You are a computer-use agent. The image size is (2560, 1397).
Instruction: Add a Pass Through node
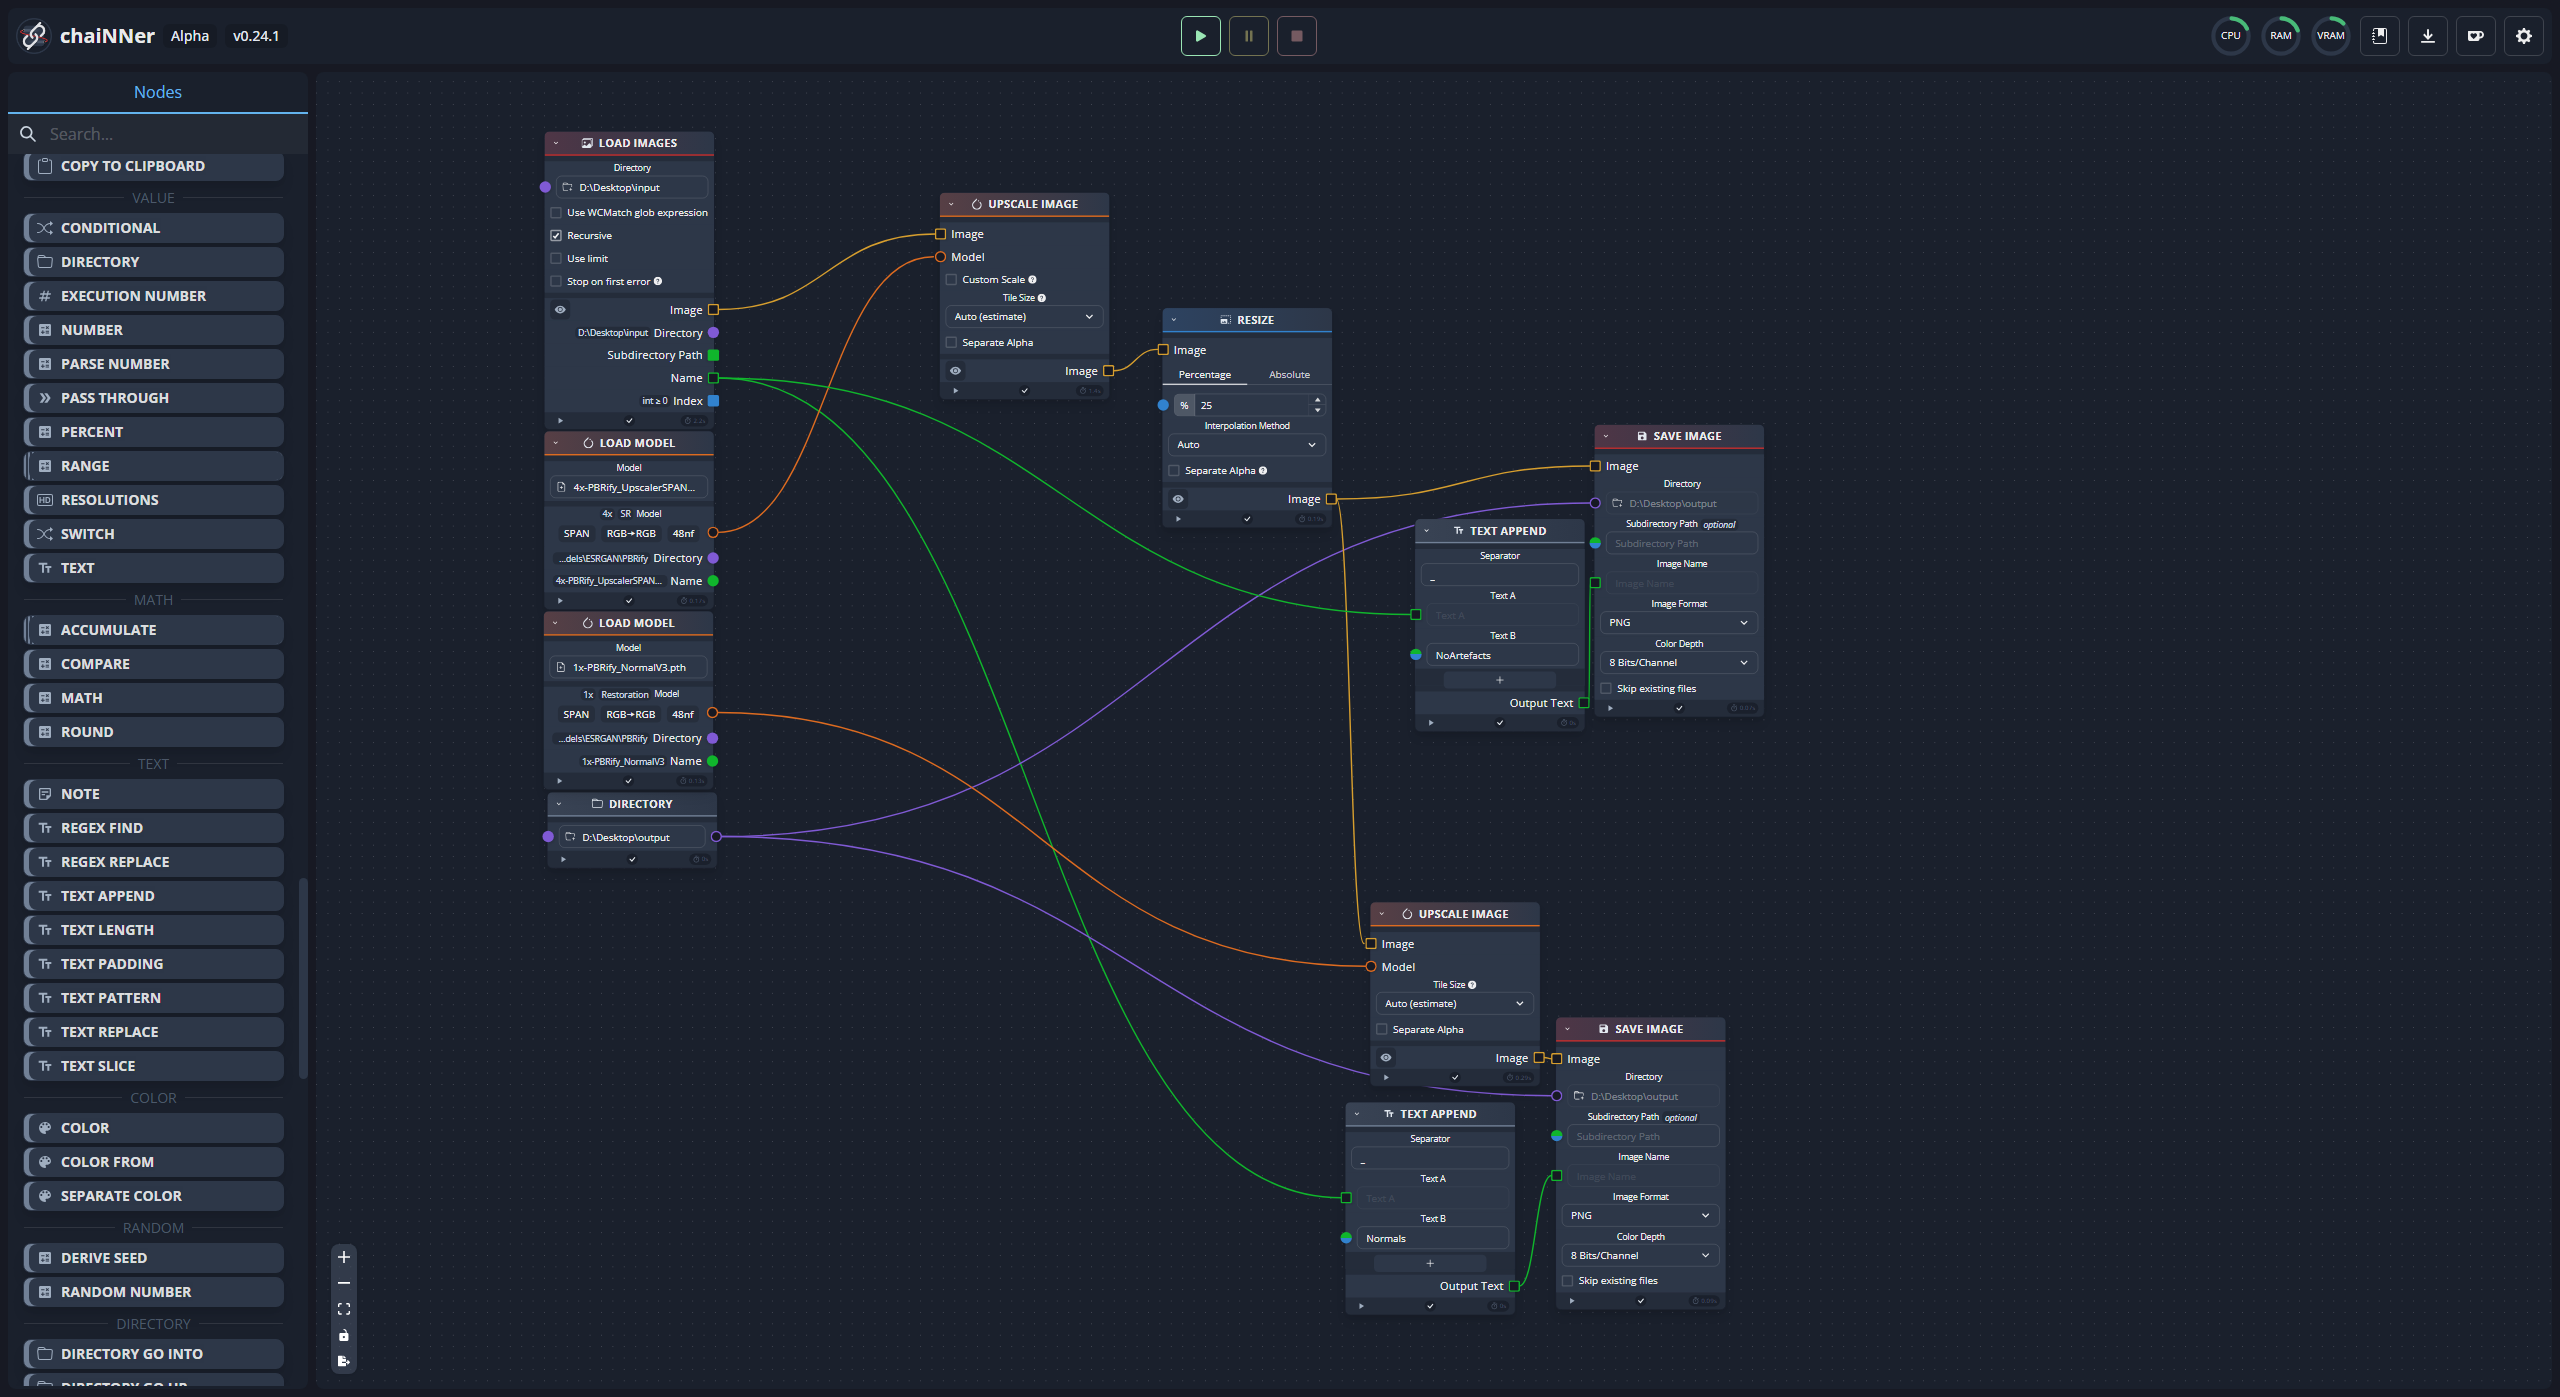154,398
